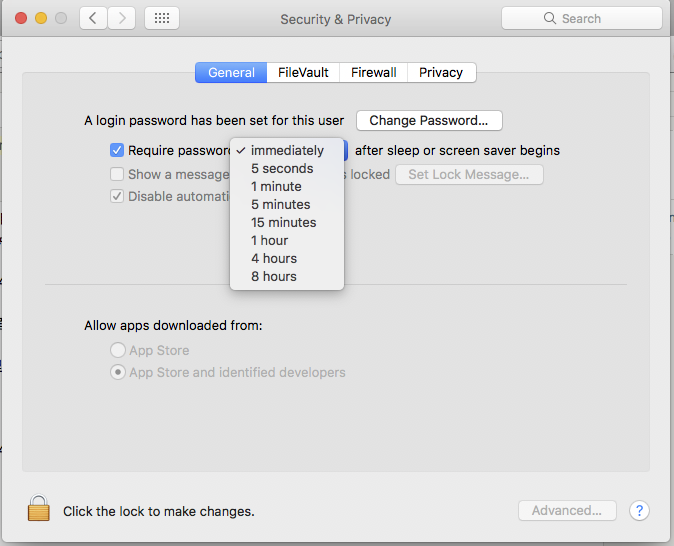Click the 'Click the lock to make changes.' text
Viewport: 674px width, 546px height.
pyautogui.click(x=159, y=511)
